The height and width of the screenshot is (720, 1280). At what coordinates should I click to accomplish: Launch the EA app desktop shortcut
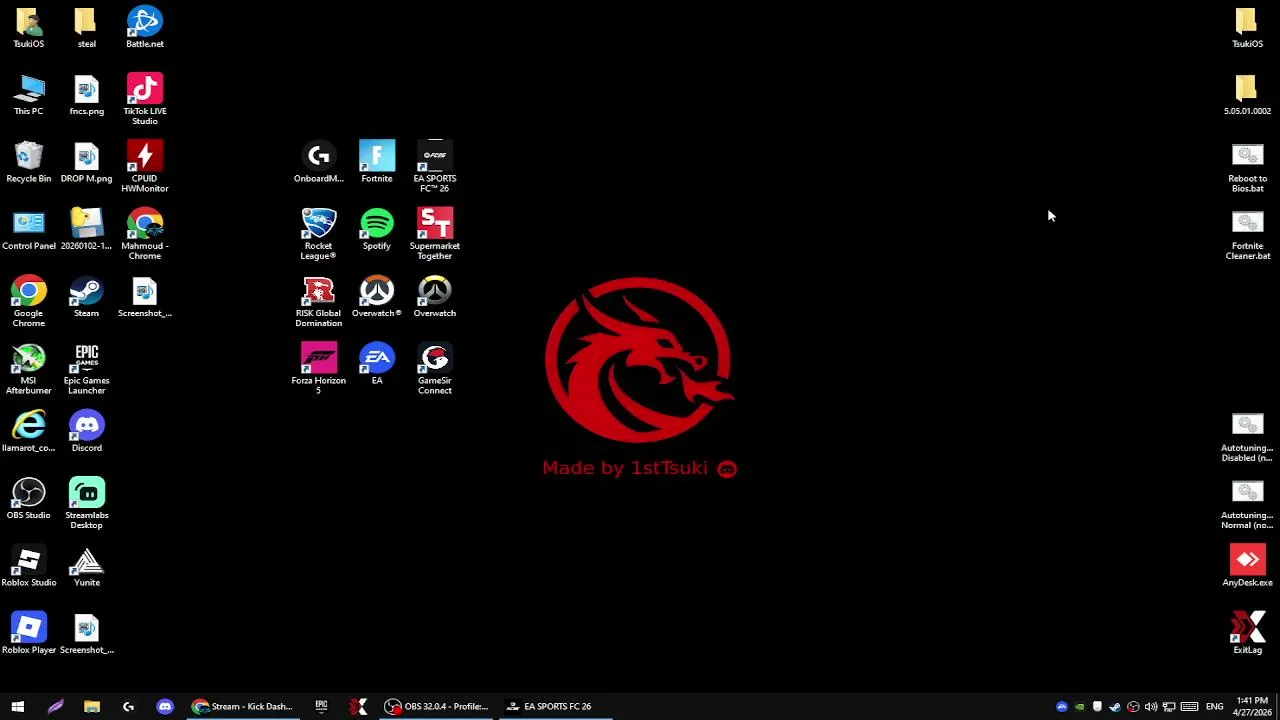pyautogui.click(x=377, y=364)
